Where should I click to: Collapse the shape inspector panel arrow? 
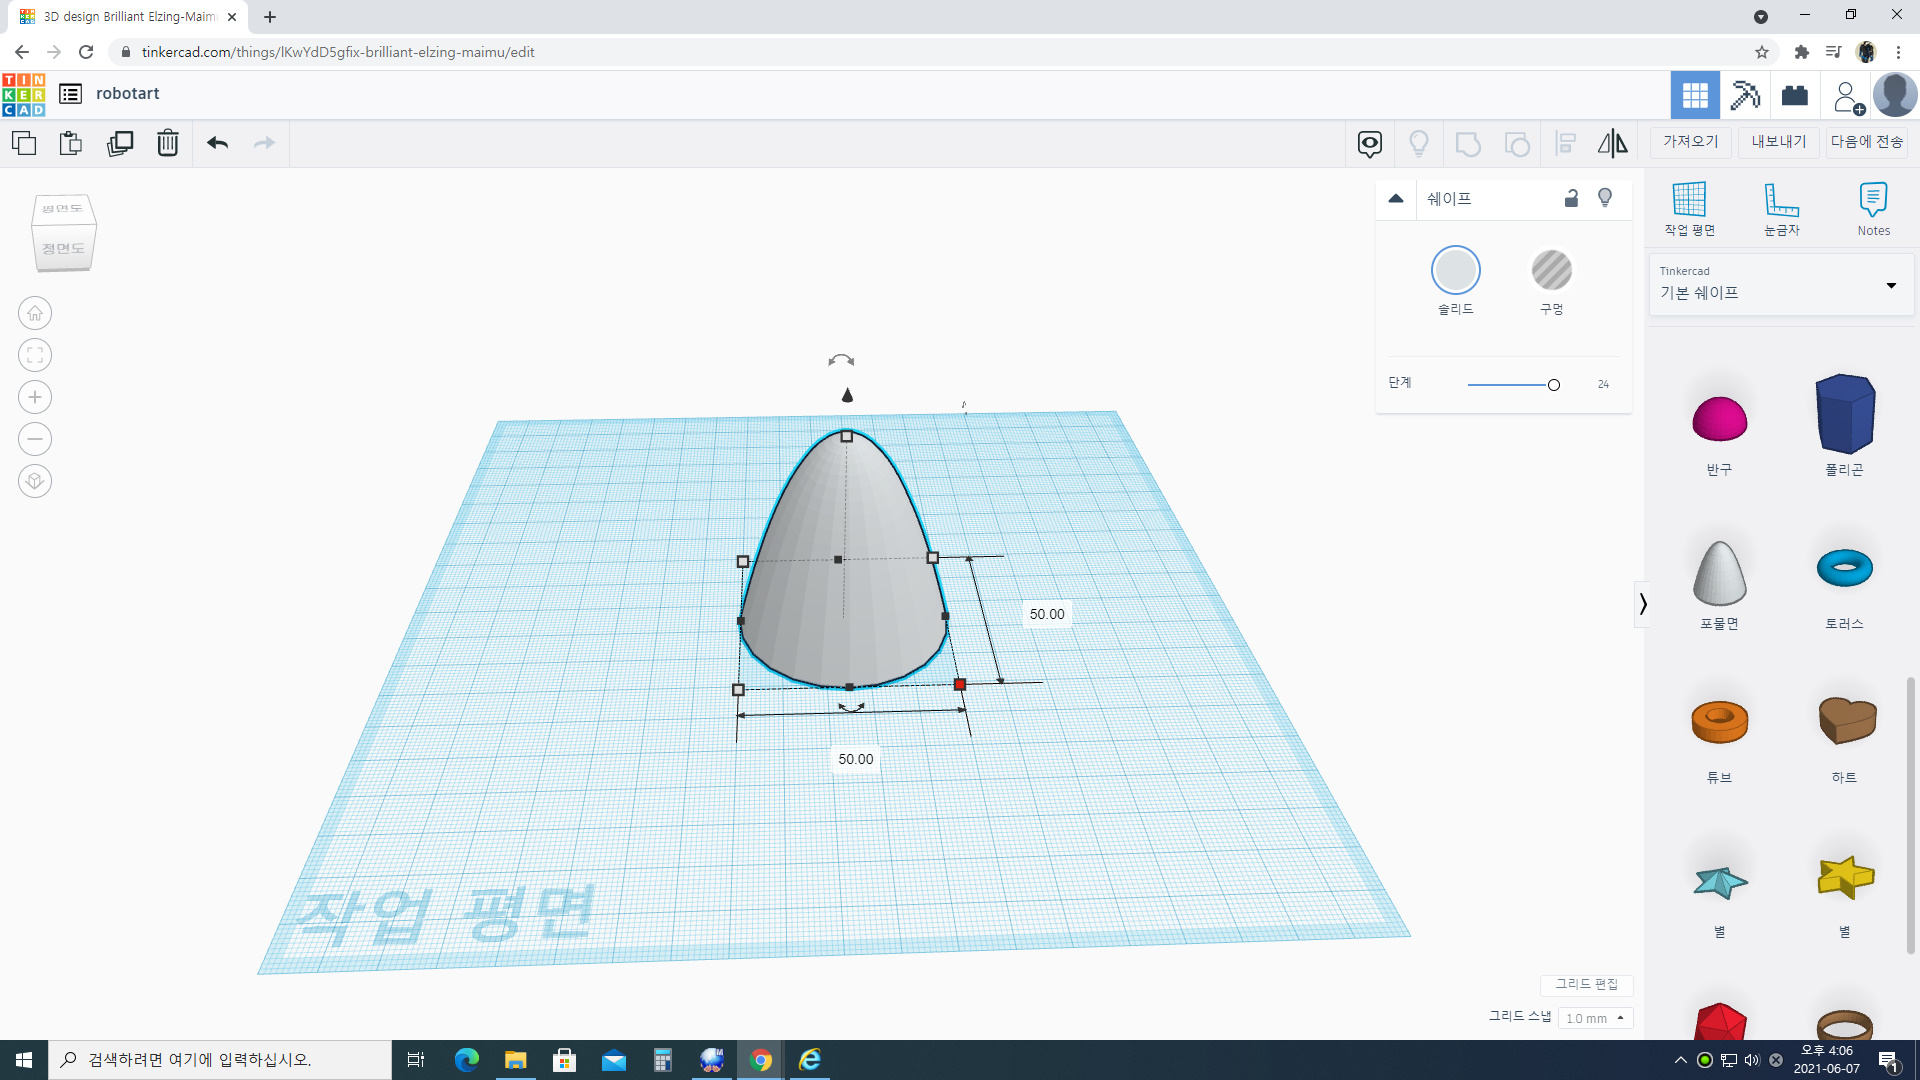point(1396,198)
